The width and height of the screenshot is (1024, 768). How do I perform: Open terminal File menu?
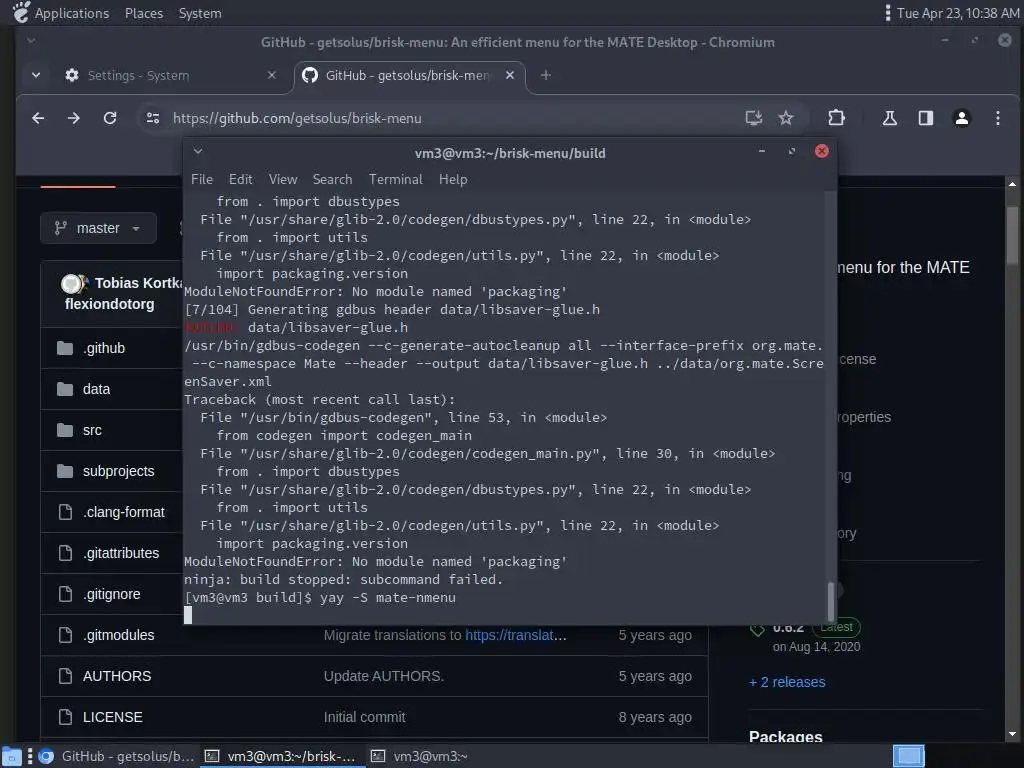(x=202, y=180)
